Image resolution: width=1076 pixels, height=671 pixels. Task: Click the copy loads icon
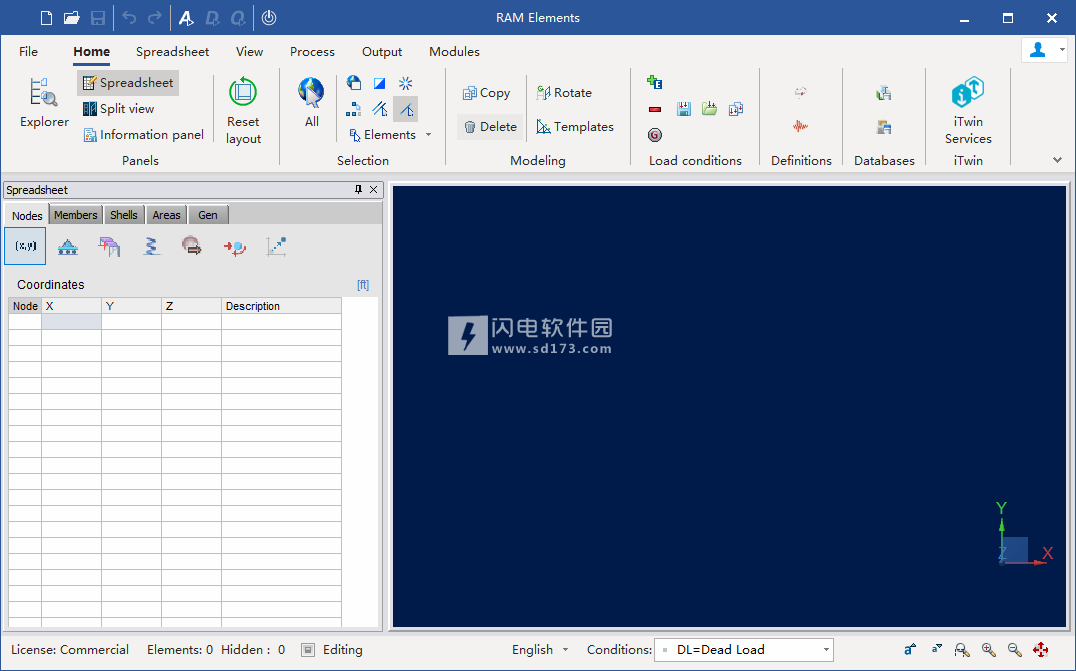pos(736,108)
